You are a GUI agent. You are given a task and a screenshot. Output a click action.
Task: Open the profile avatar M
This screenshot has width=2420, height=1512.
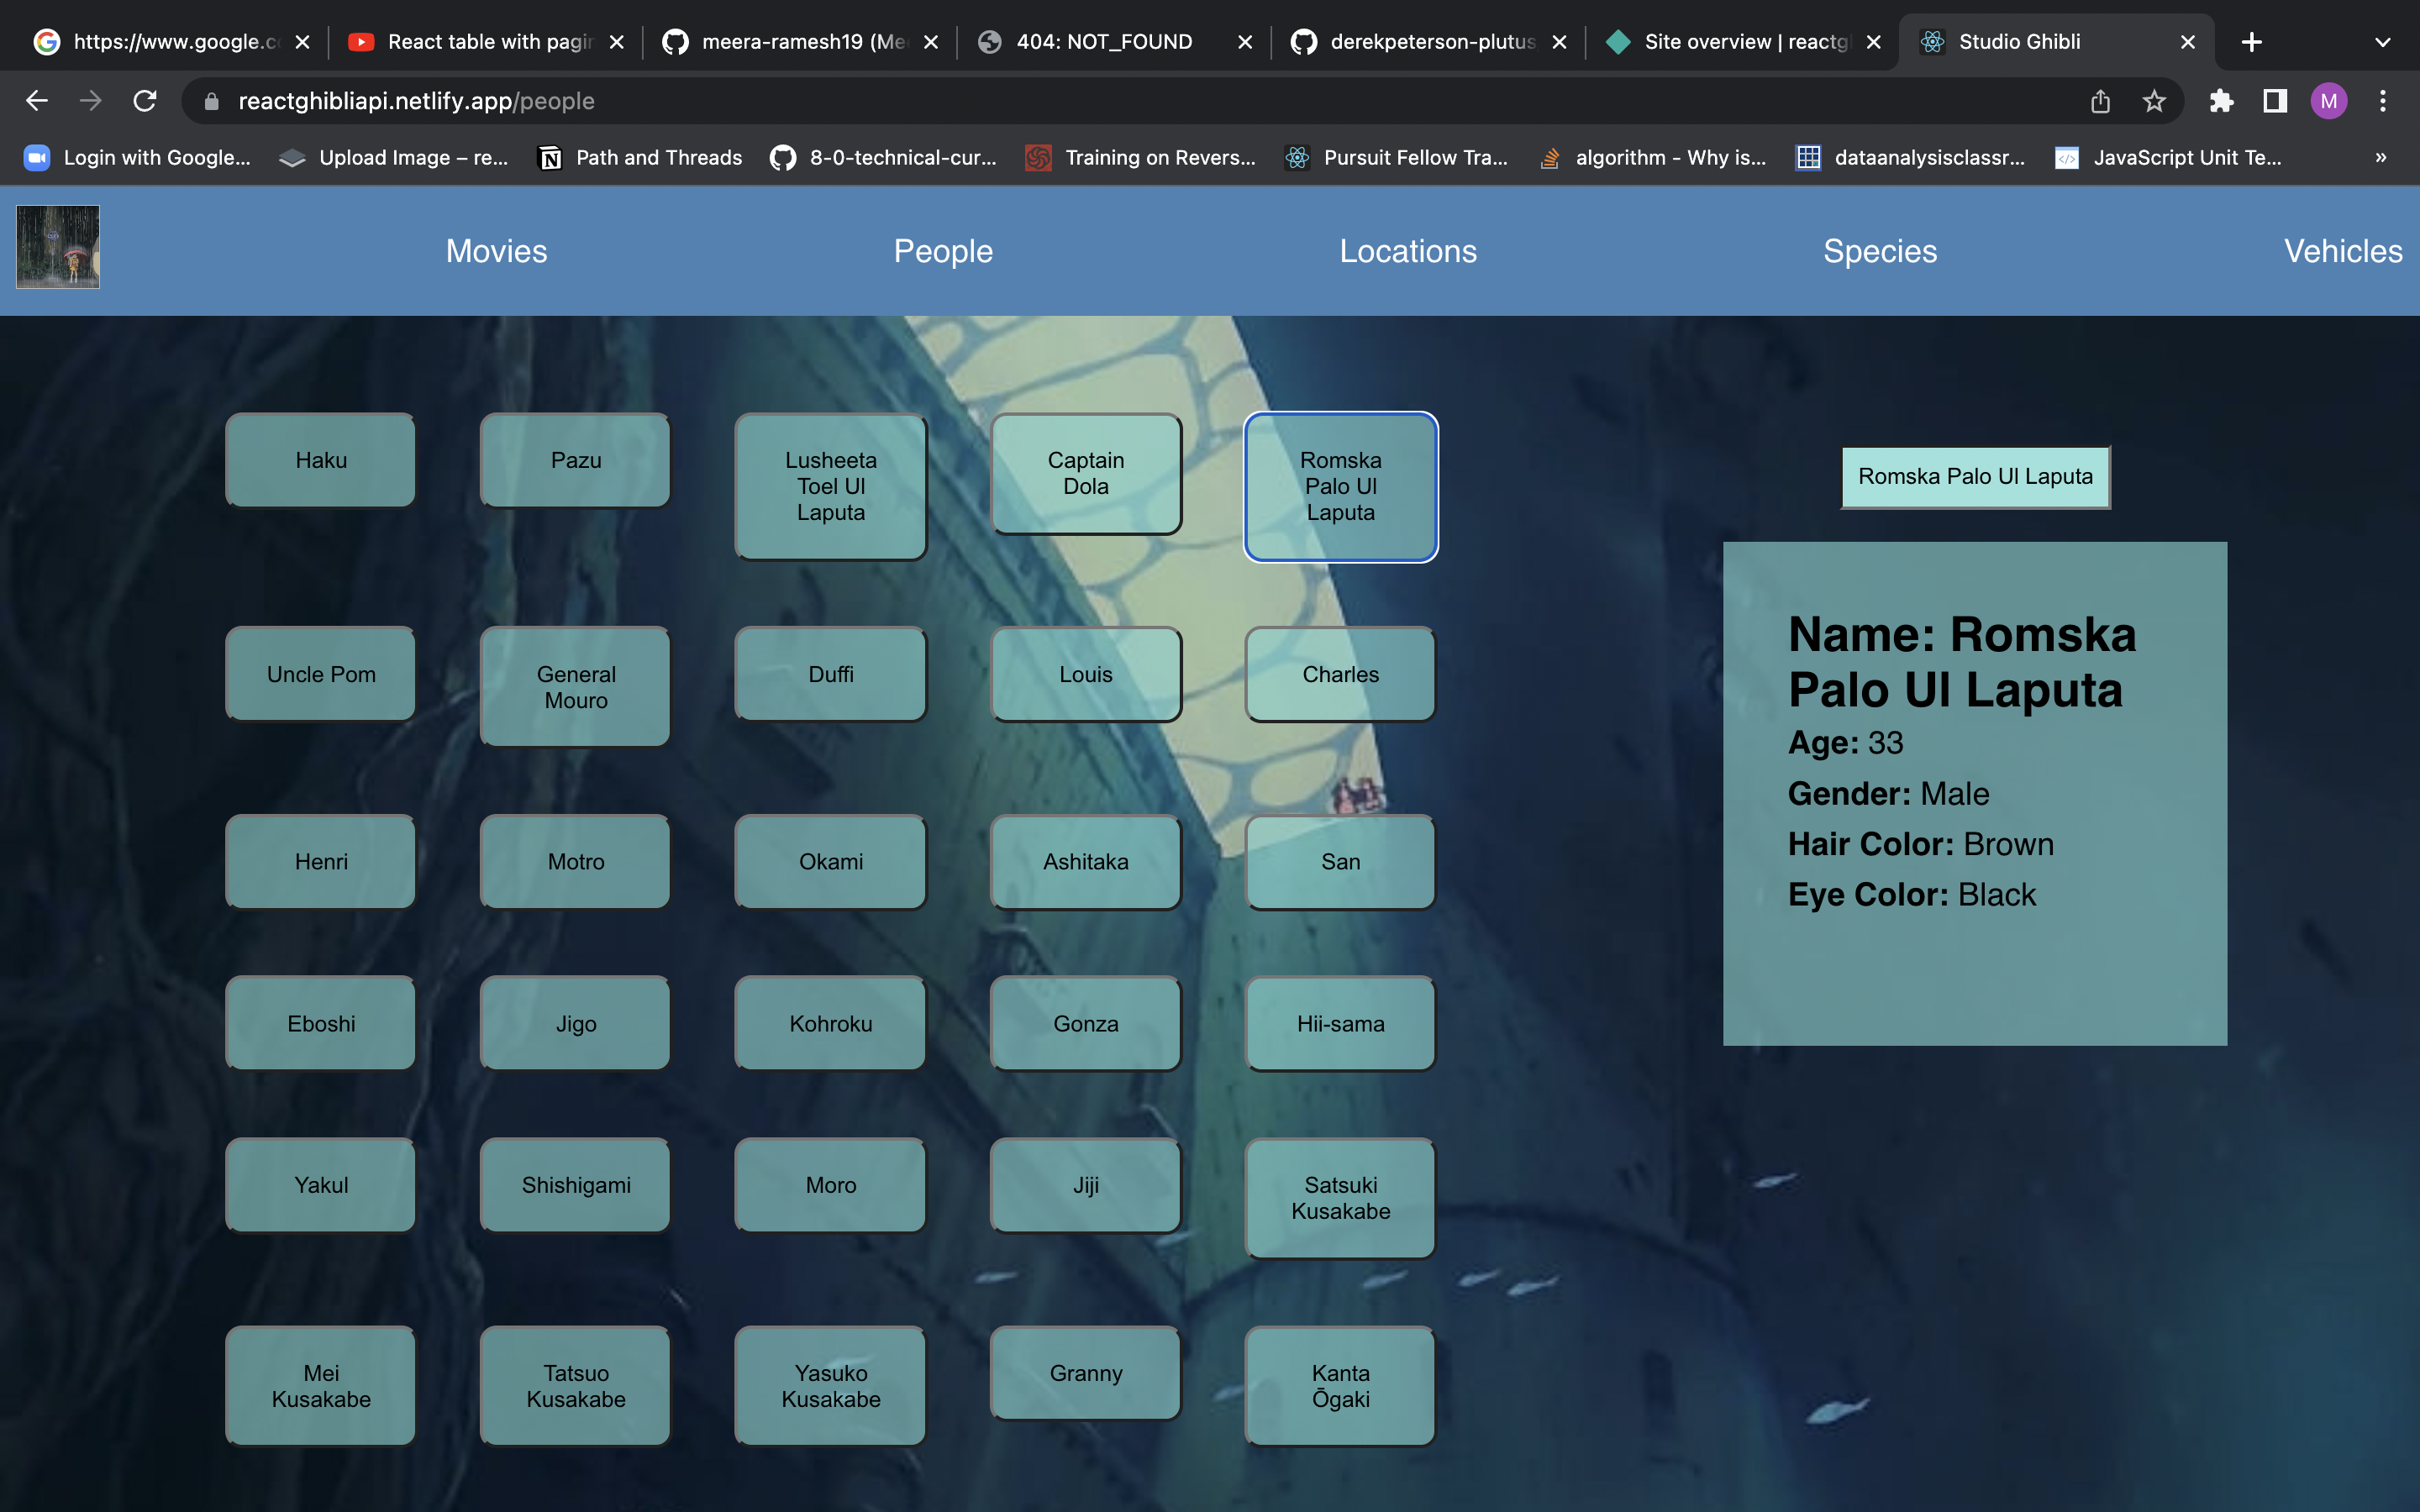click(2329, 101)
